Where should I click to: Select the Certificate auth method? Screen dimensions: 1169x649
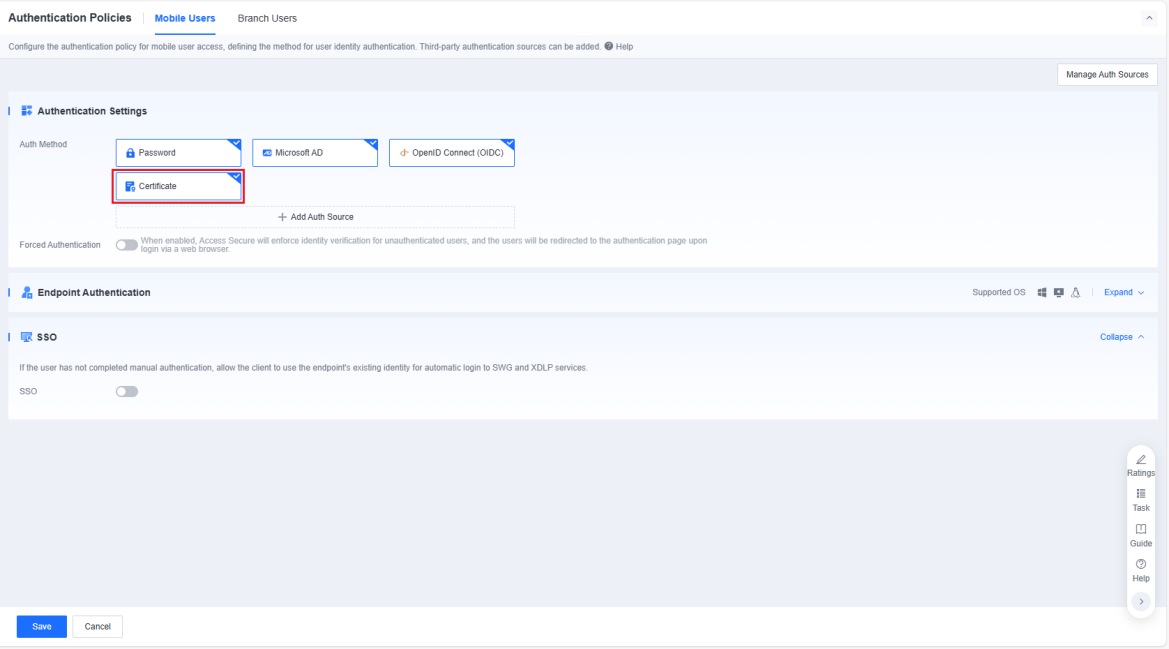point(178,186)
